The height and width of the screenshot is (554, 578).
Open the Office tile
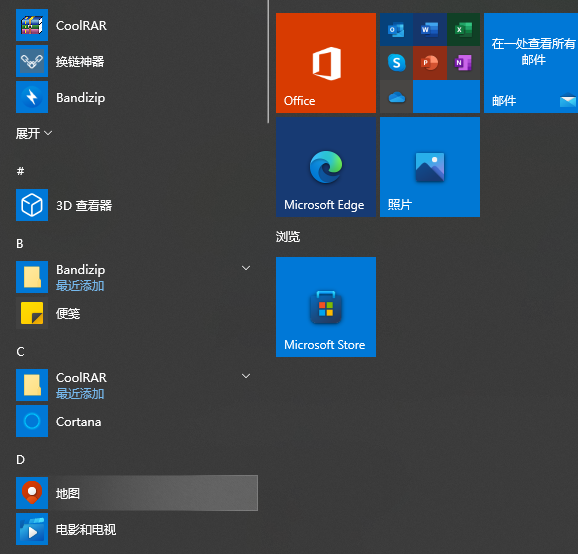click(326, 63)
